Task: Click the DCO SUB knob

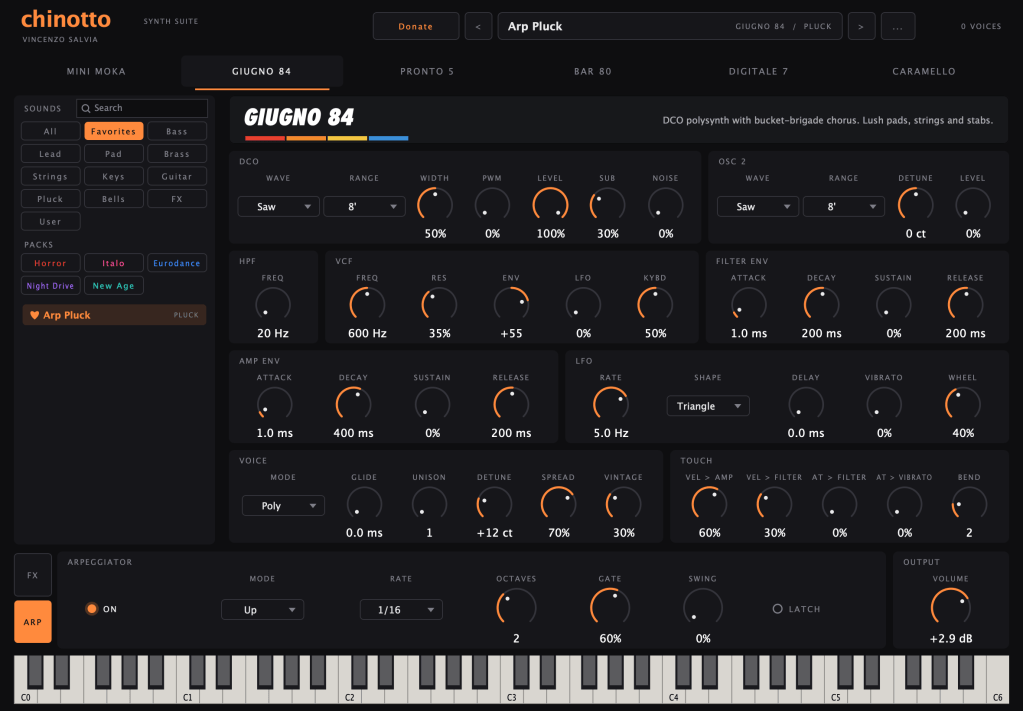Action: pos(607,204)
